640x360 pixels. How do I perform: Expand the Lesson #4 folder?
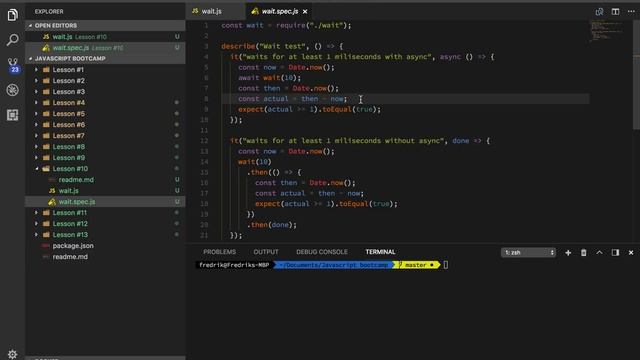click(105, 103)
